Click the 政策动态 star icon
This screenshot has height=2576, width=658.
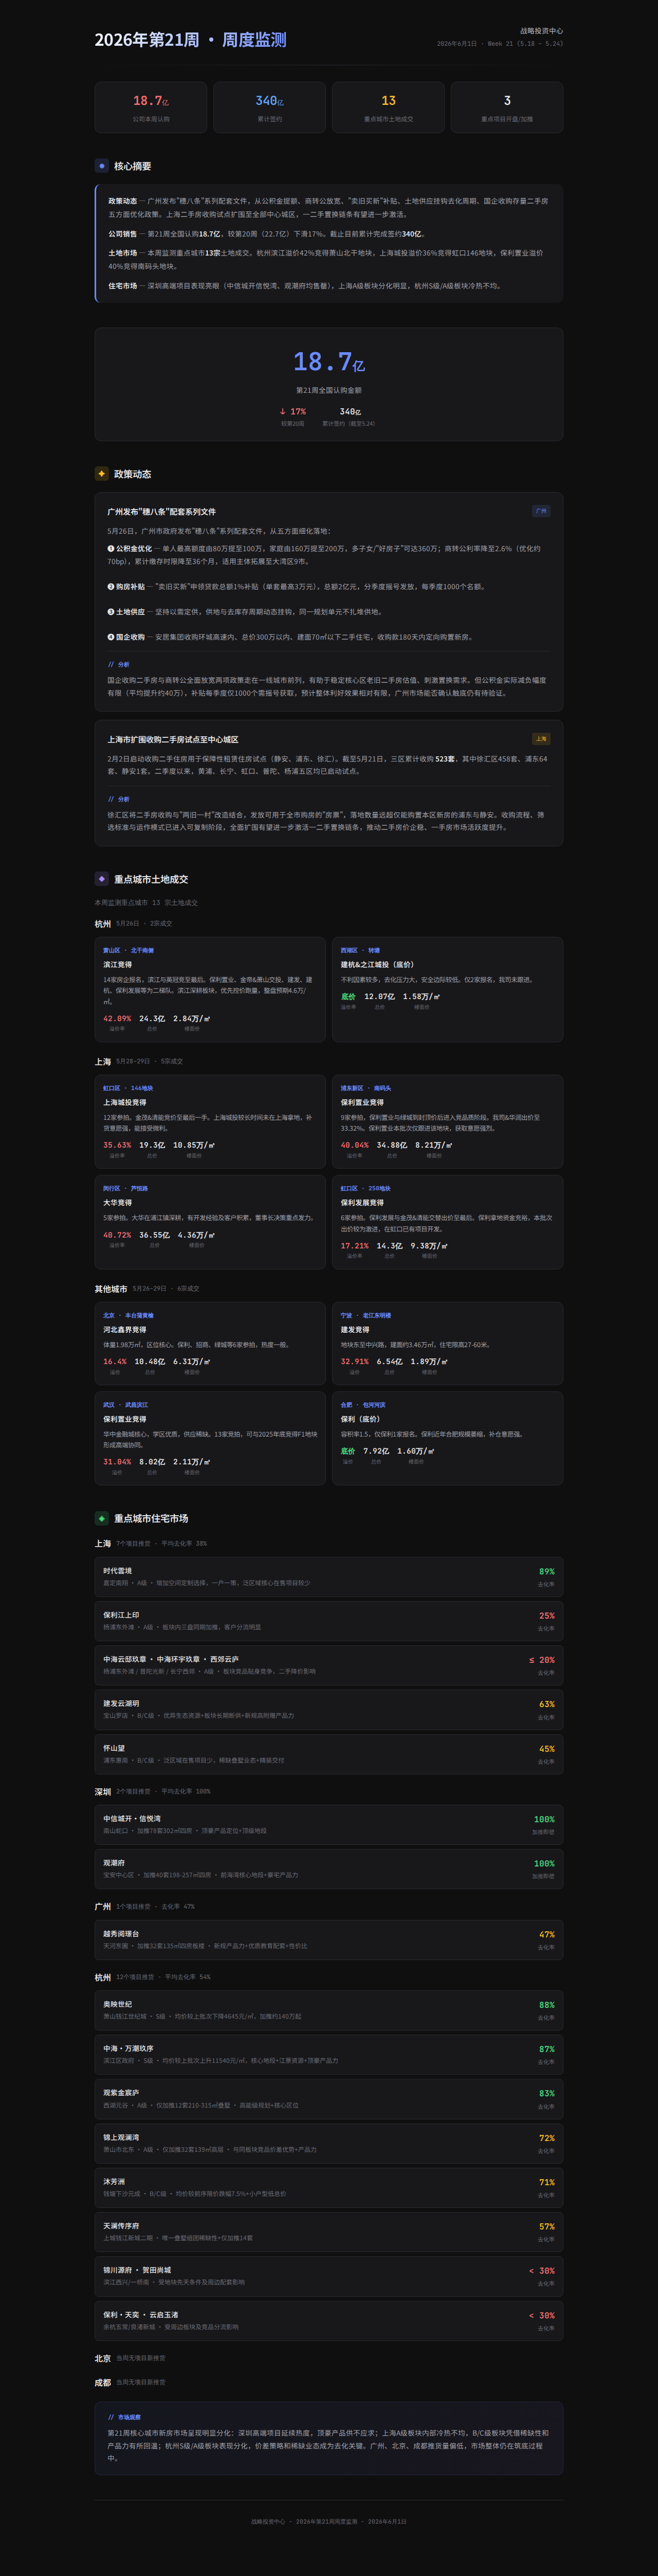tap(102, 474)
